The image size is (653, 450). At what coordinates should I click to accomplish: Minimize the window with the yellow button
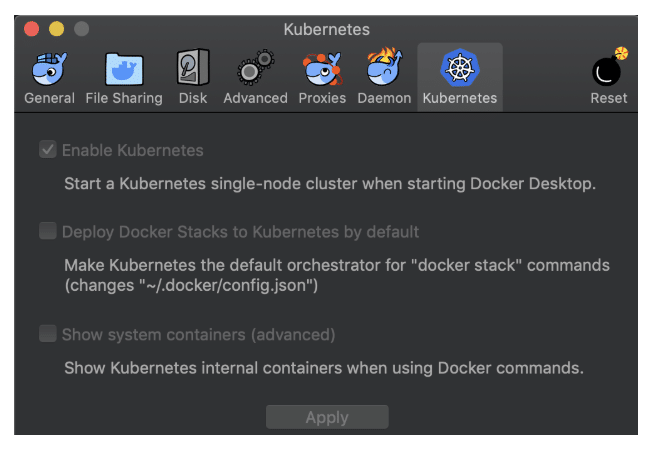pos(57,29)
